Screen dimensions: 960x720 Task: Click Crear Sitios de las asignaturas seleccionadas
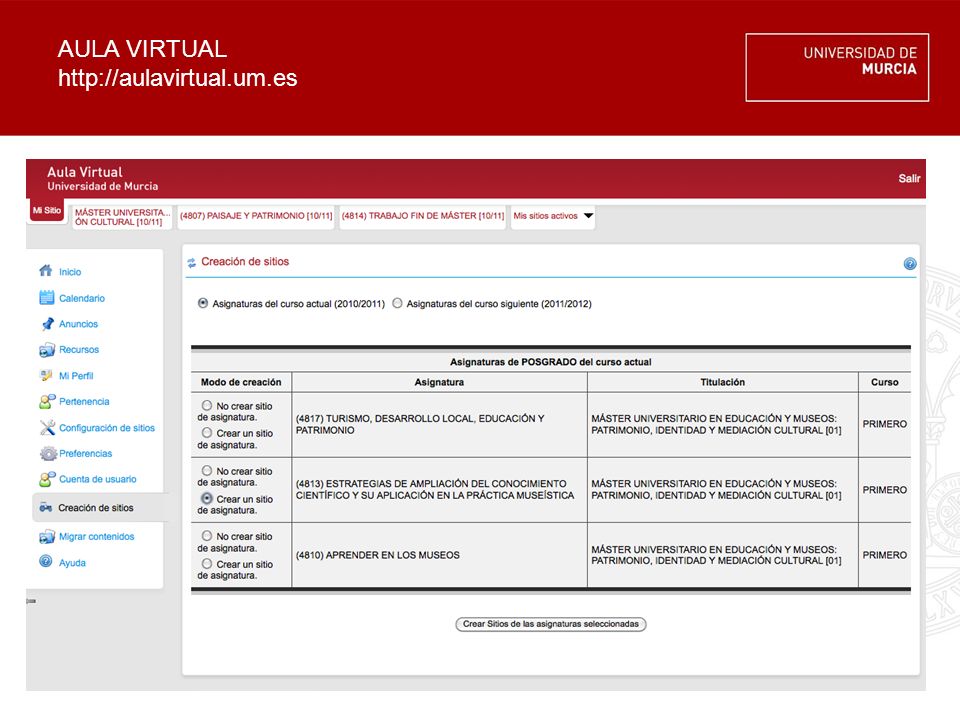tap(550, 624)
